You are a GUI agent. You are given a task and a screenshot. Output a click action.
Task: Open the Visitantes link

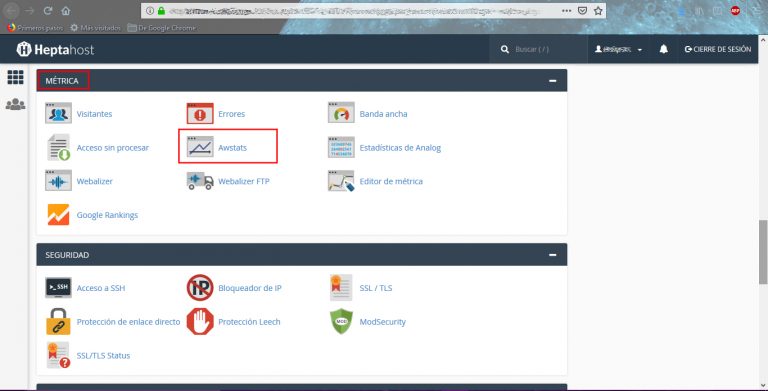coord(94,114)
